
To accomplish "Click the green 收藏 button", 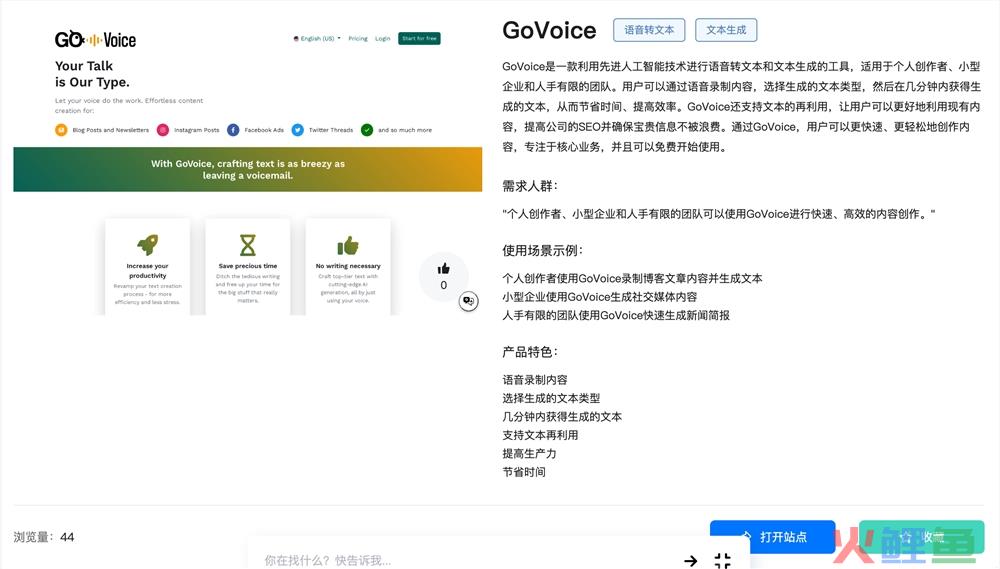I will pos(922,537).
